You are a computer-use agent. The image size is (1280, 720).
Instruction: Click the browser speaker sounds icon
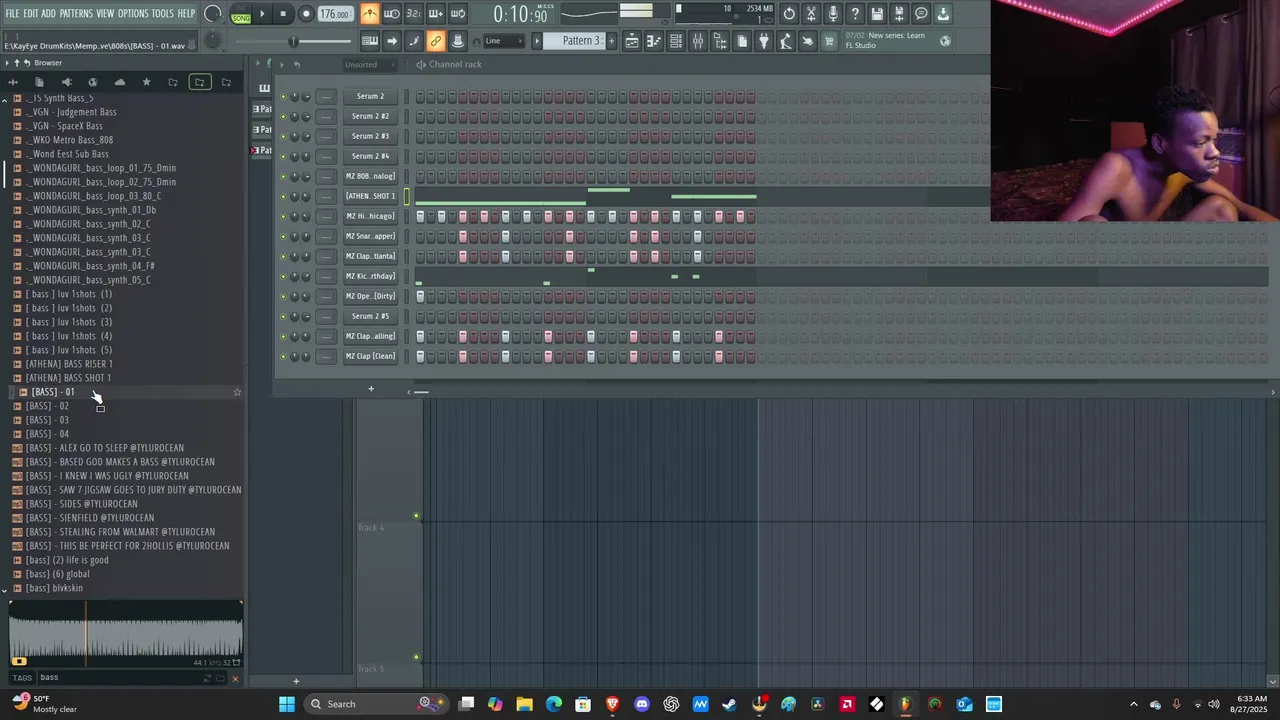[x=66, y=82]
